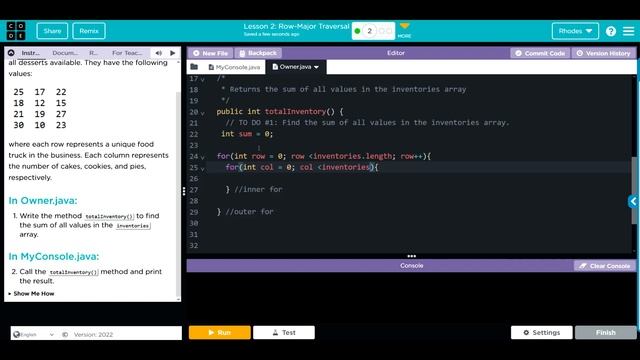Viewport: 640px width, 360px height.
Task: Click the Code.org logo
Action: coord(16,31)
